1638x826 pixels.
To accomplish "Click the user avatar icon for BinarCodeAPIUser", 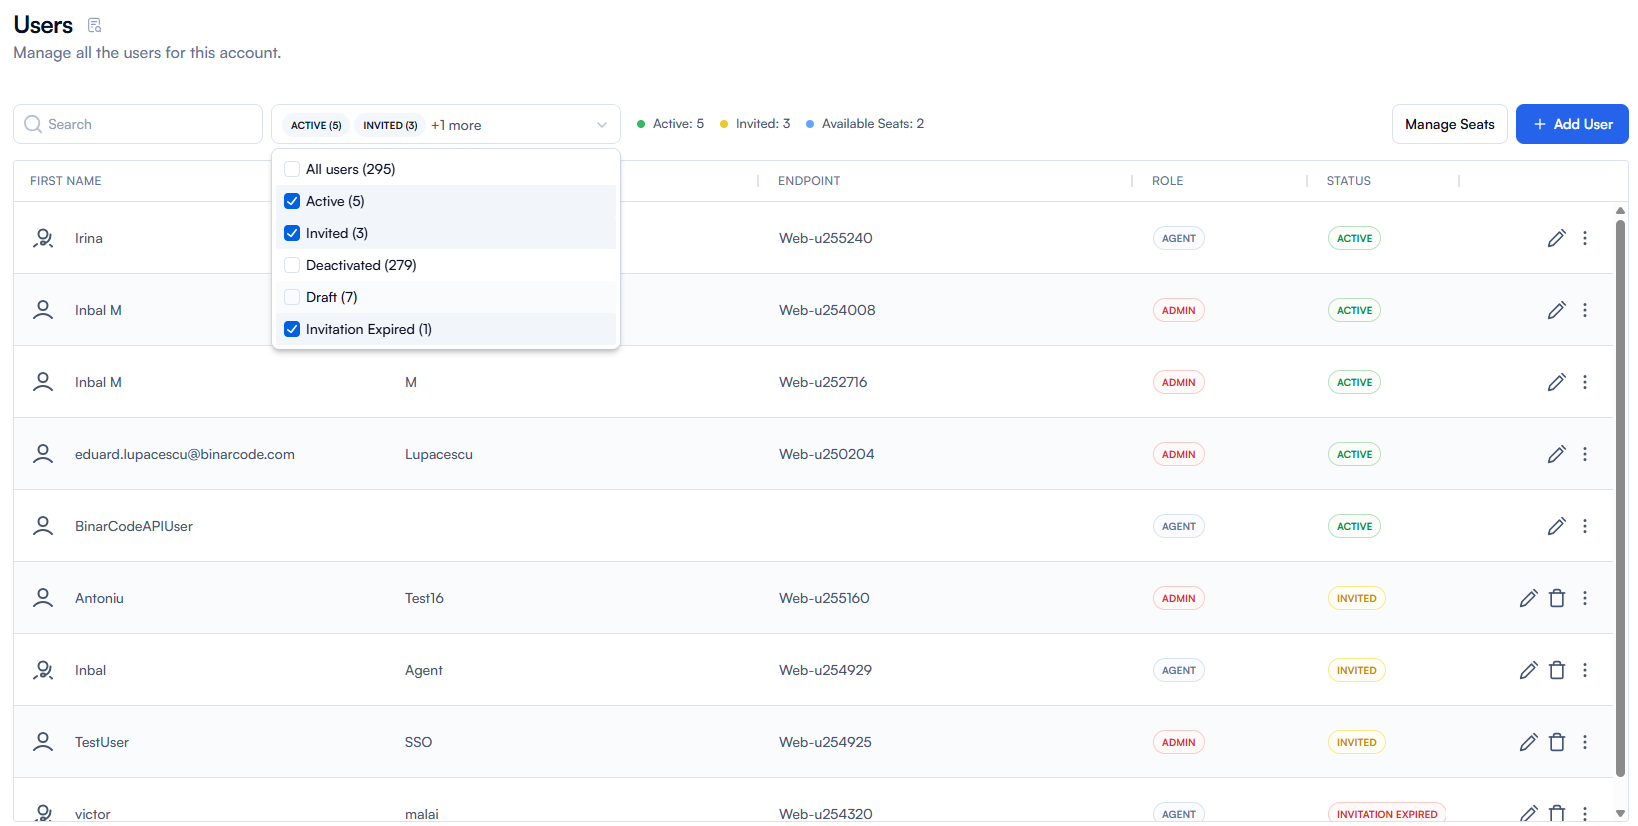I will click(x=43, y=526).
